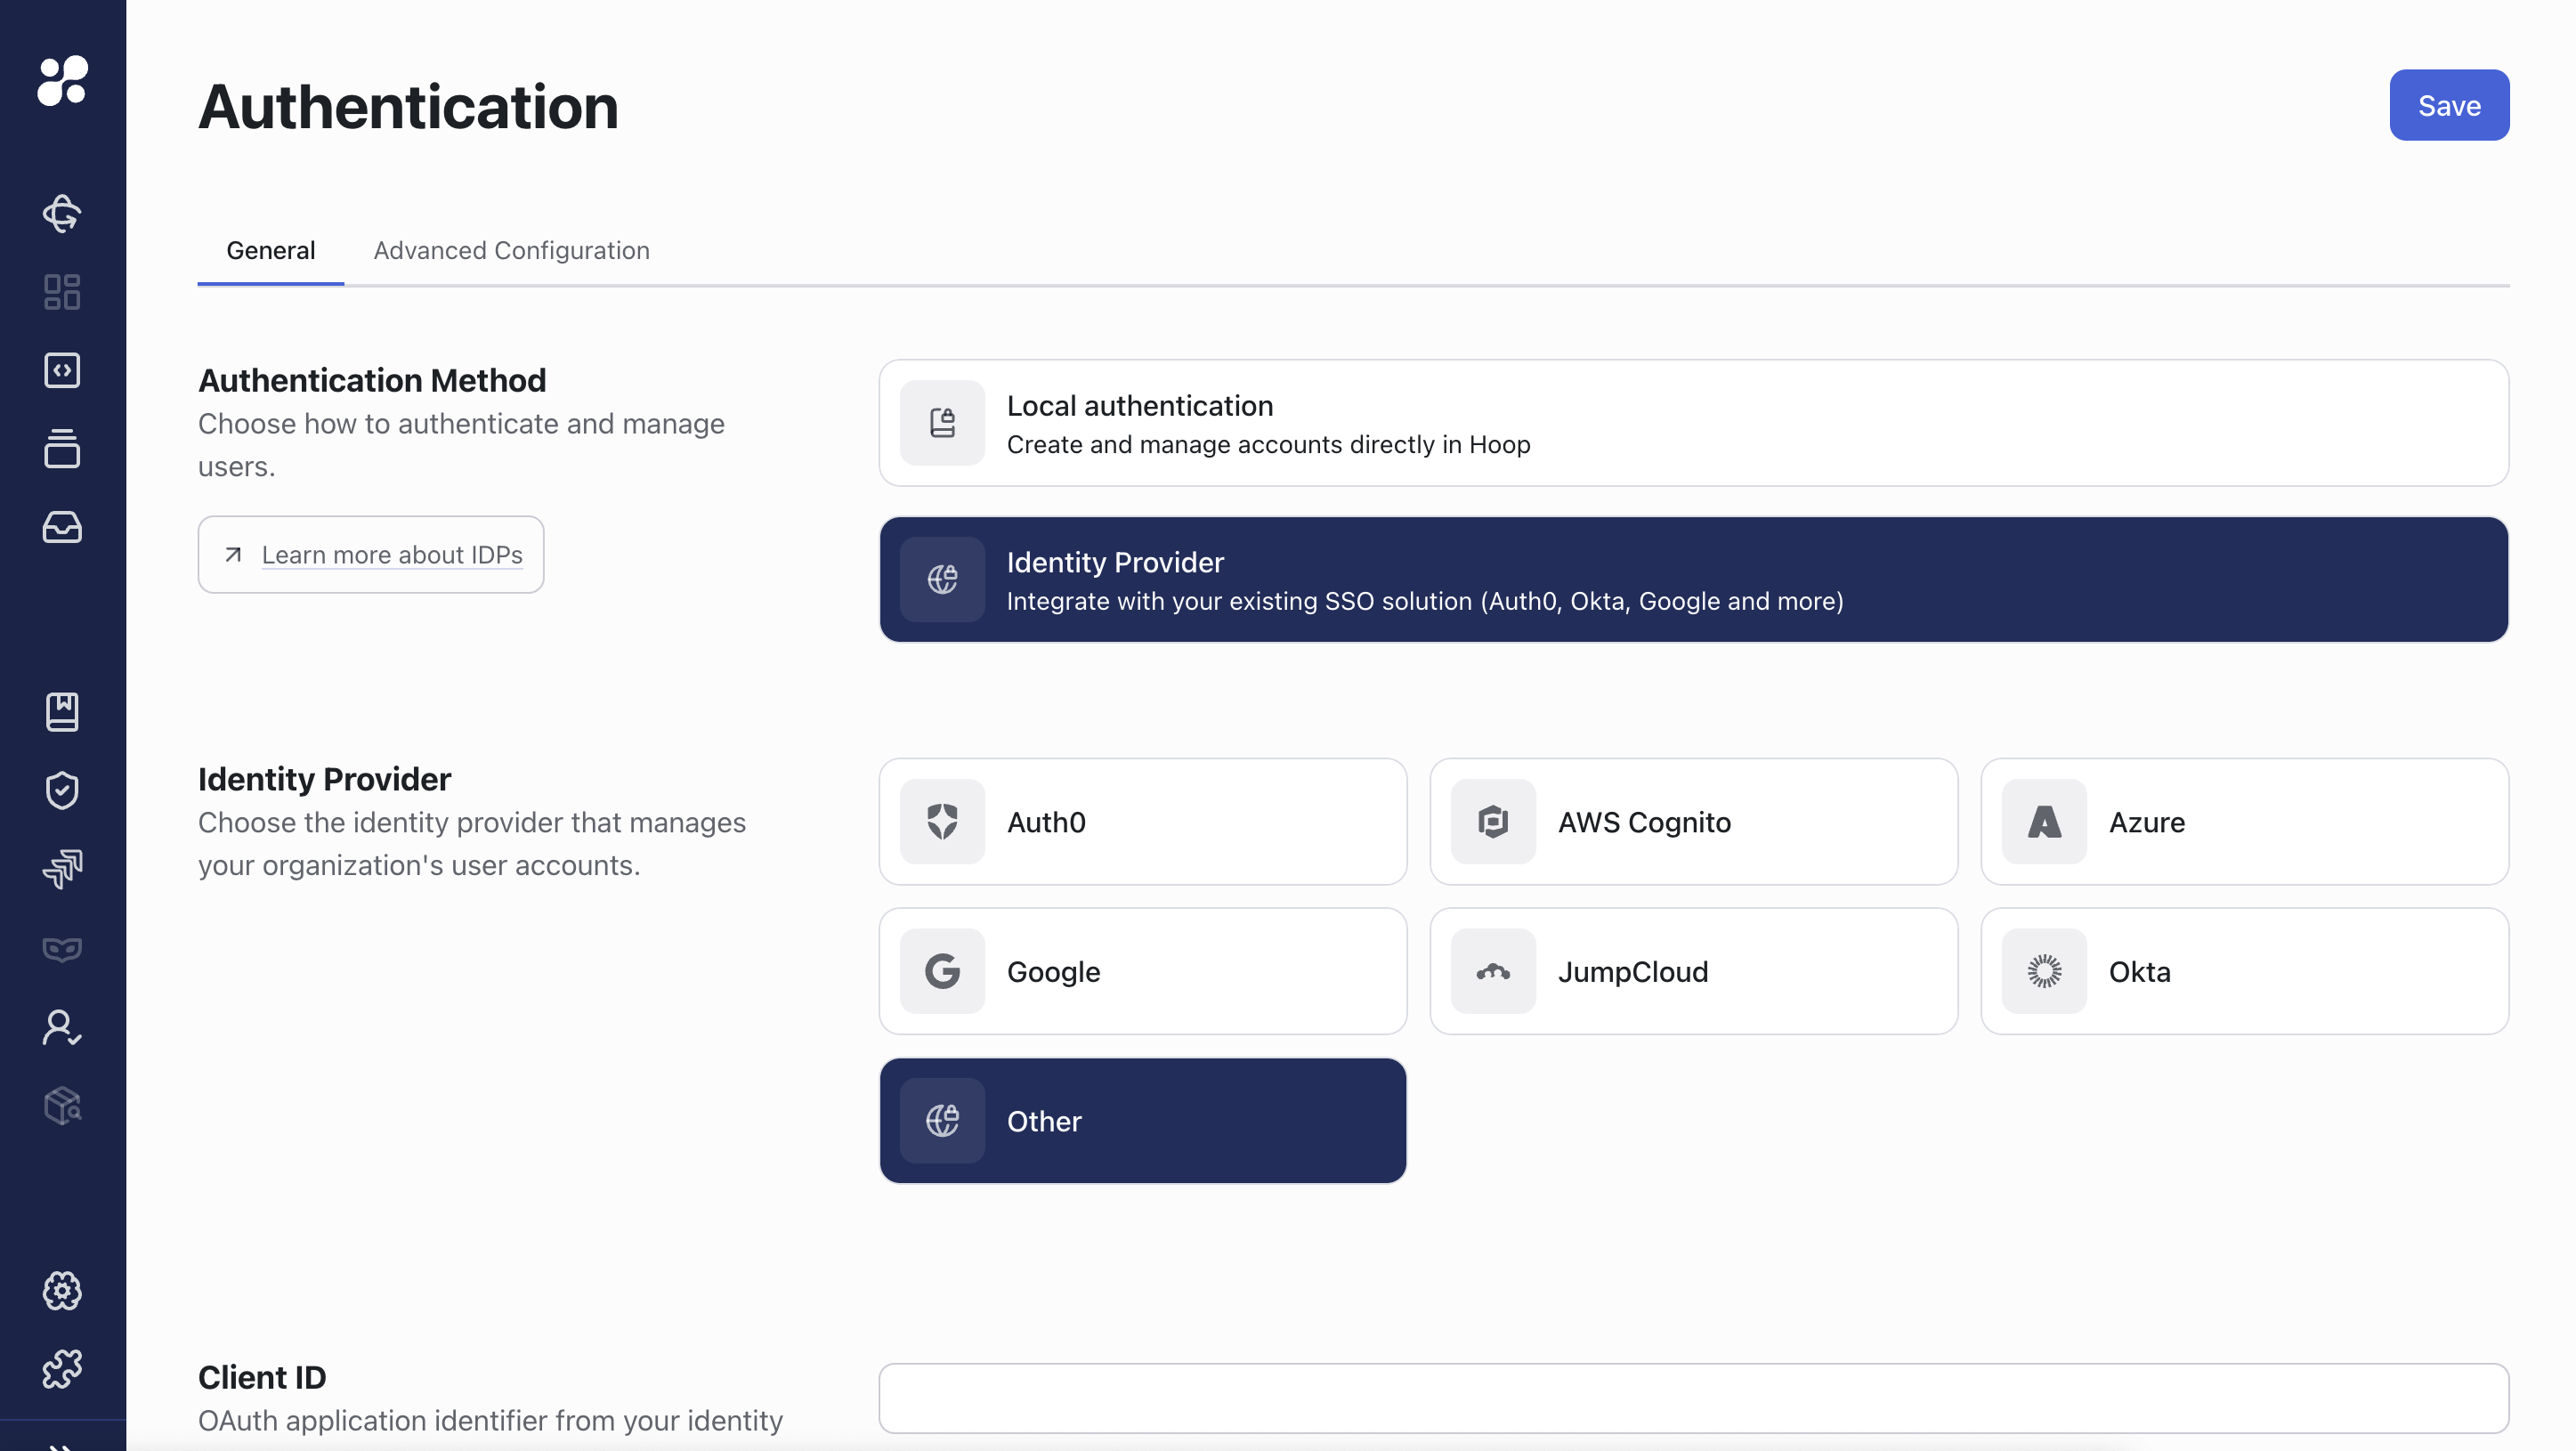Click the Hoop logo in the sidebar
Image resolution: width=2576 pixels, height=1451 pixels.
(62, 80)
